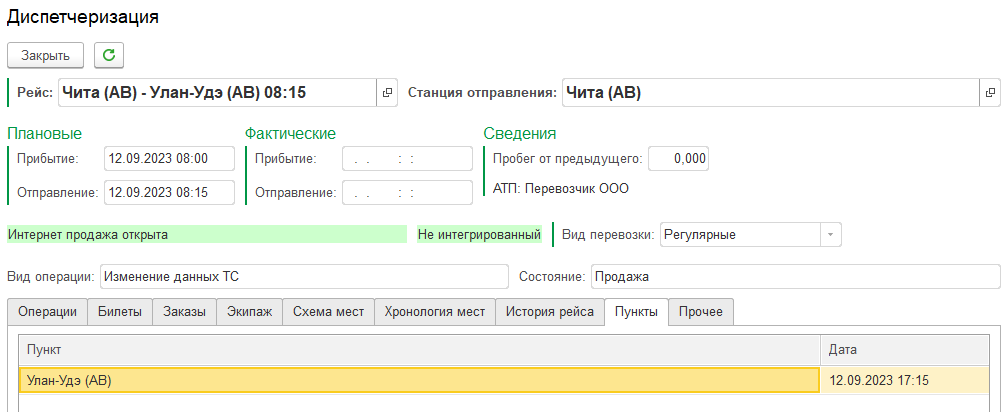The width and height of the screenshot is (1002, 412).
Task: Select the Улан-Удэ (АВ) row
Action: 420,380
